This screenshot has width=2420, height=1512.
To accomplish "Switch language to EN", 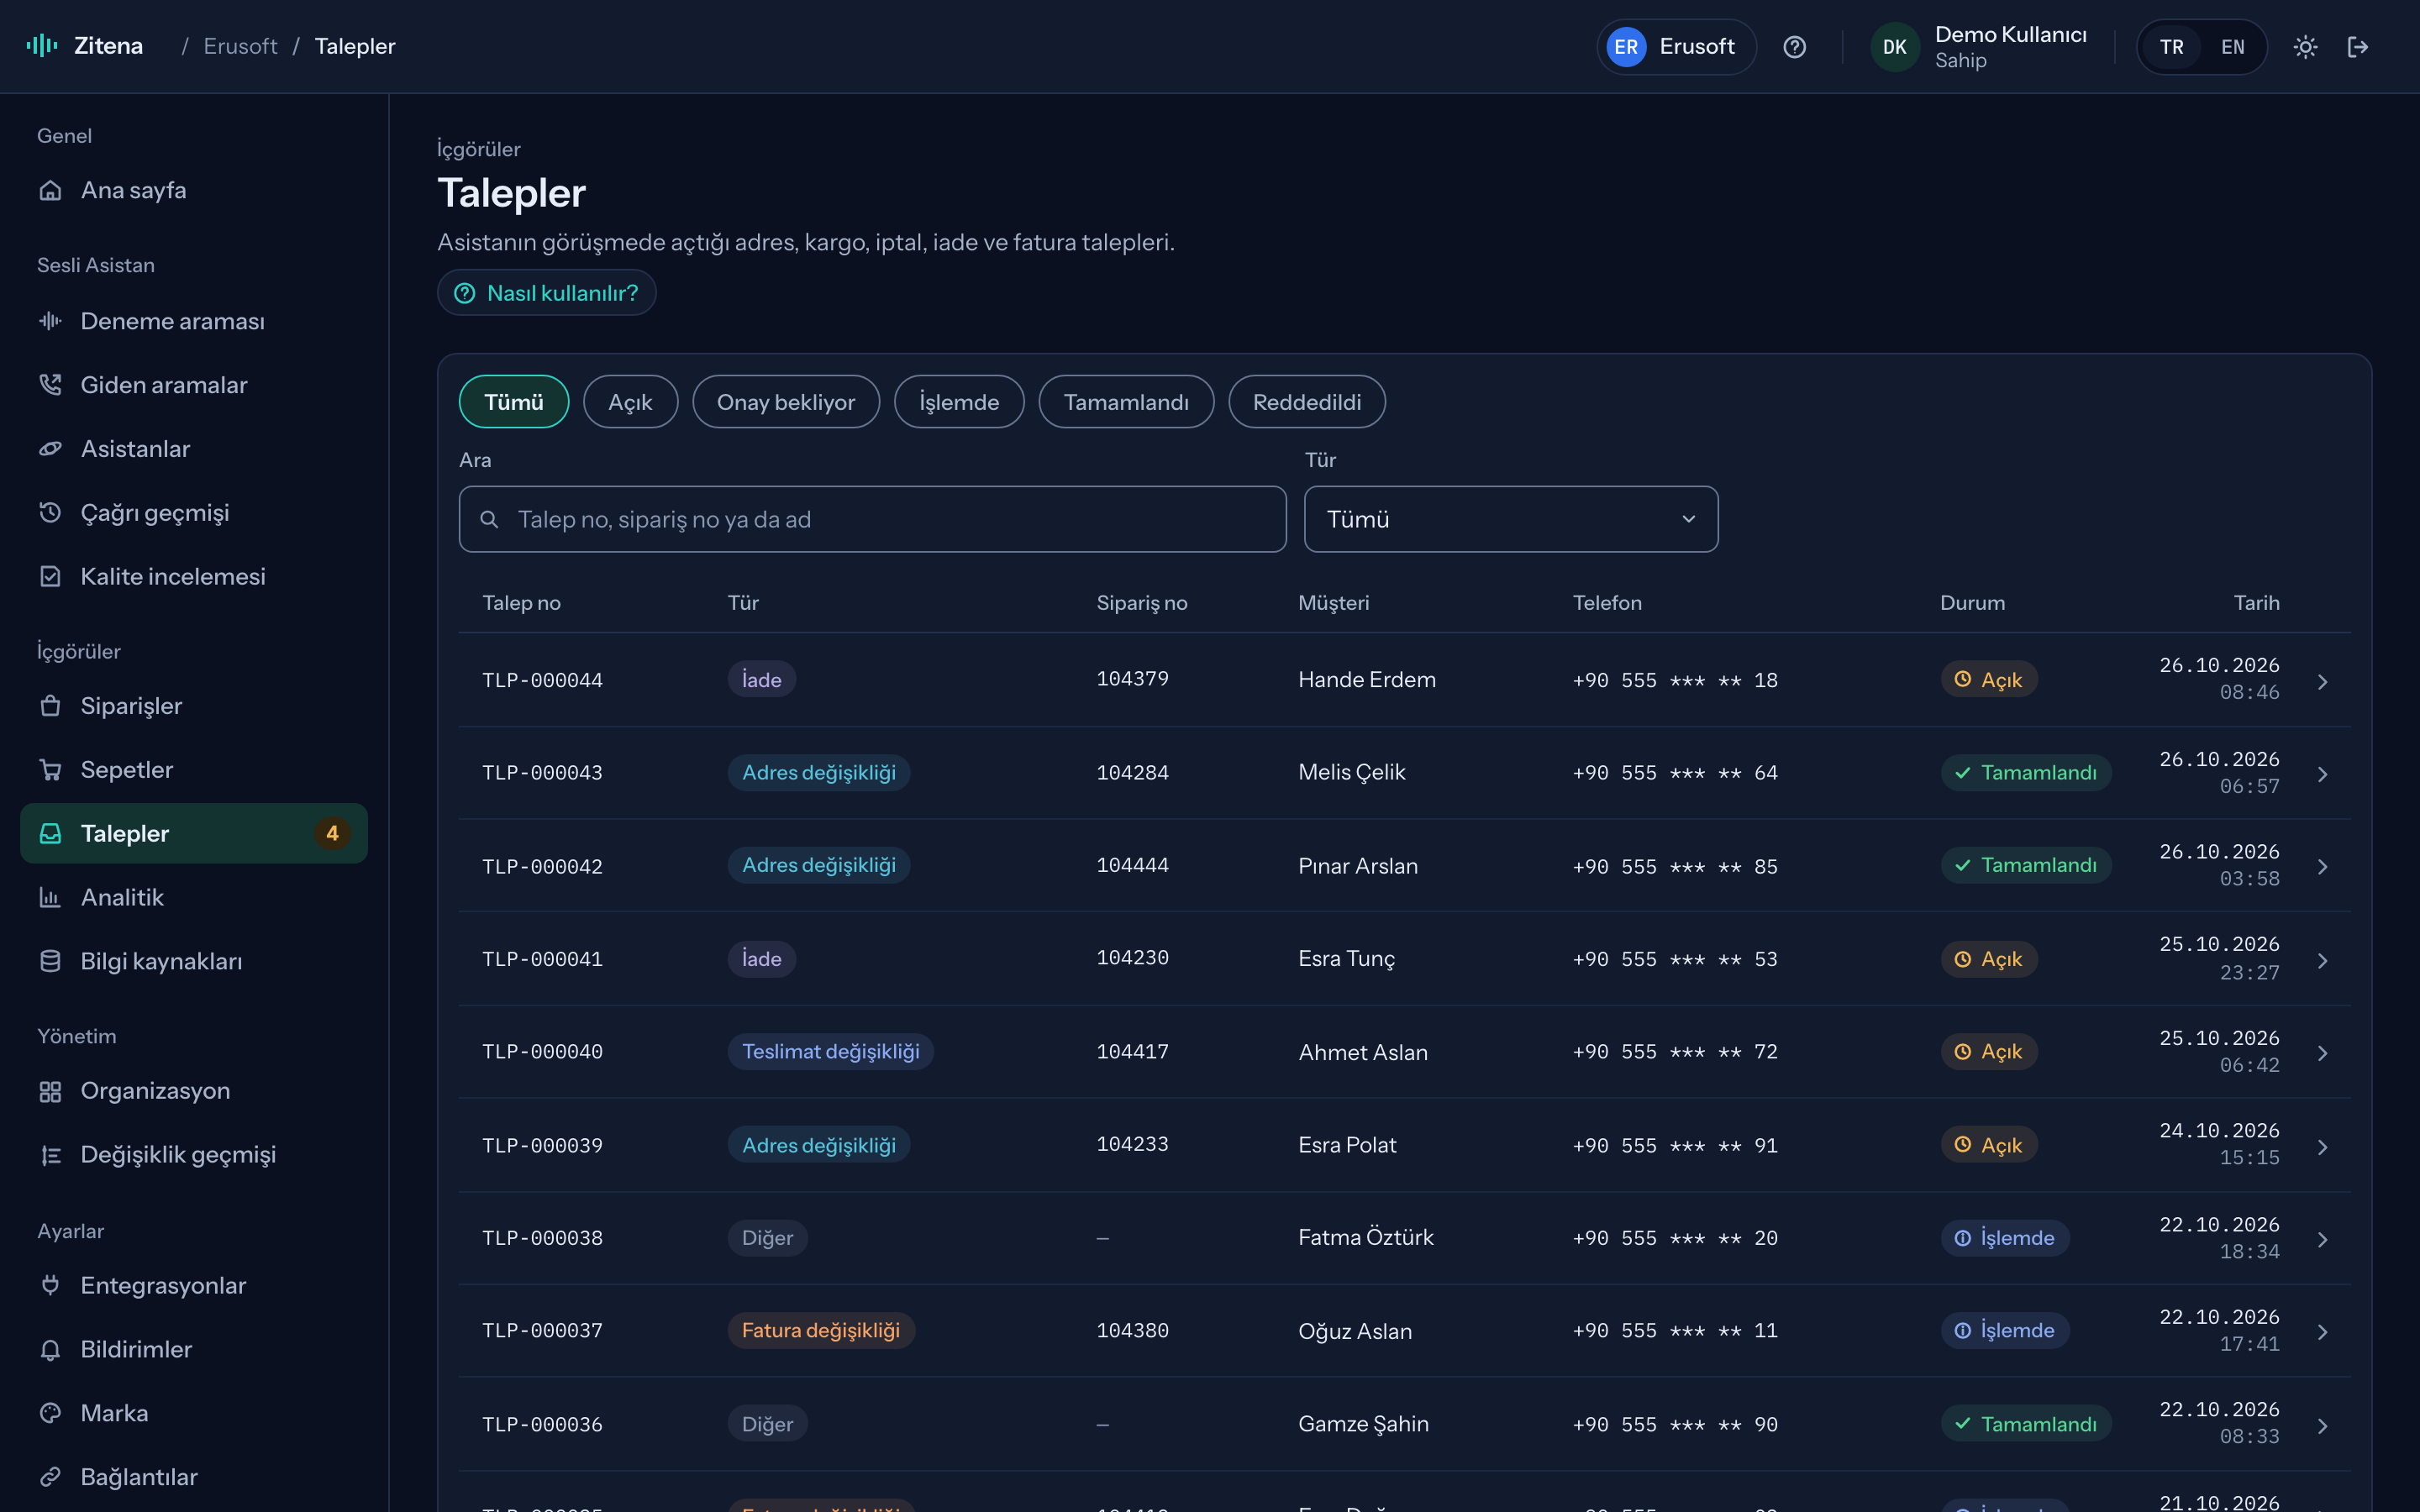I will (x=2232, y=47).
